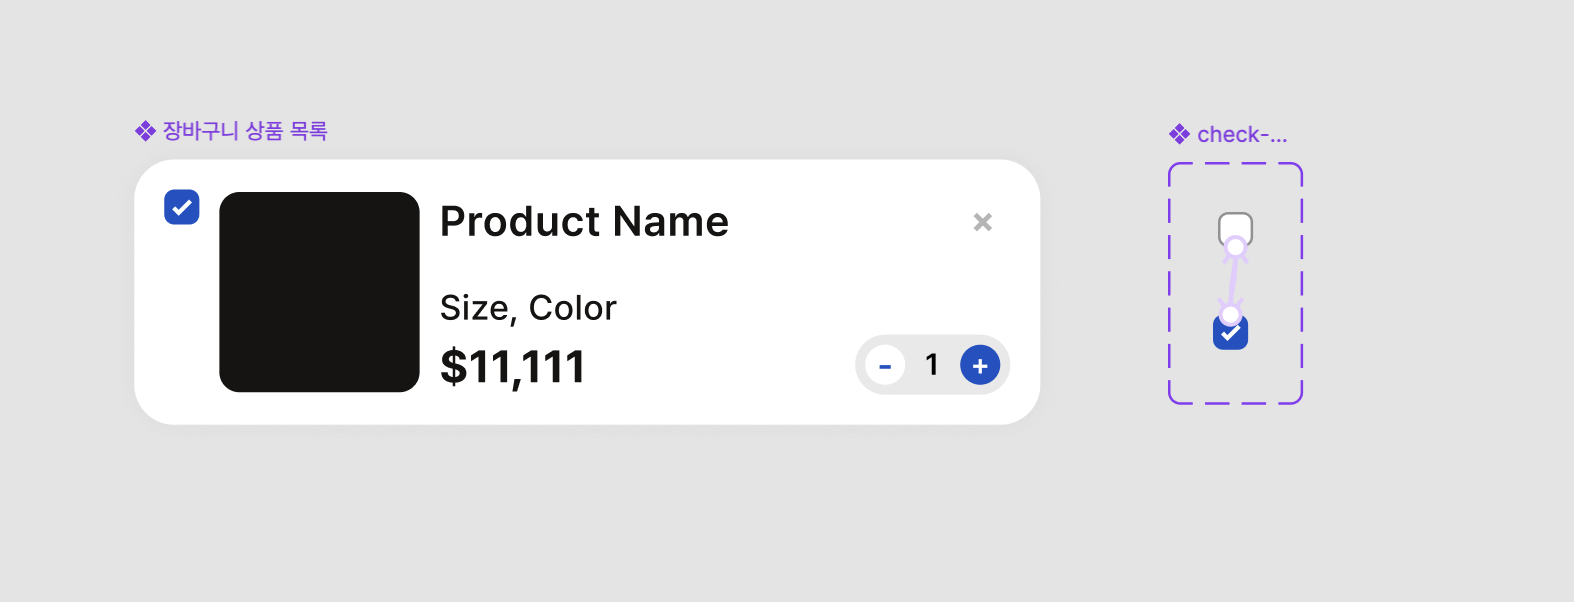
Task: Click the Size, Color text layer
Action: tap(528, 308)
